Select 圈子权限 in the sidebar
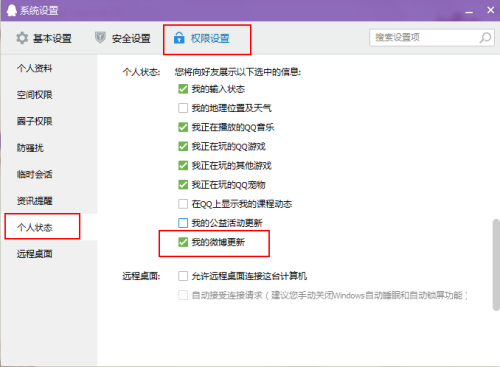 35,121
